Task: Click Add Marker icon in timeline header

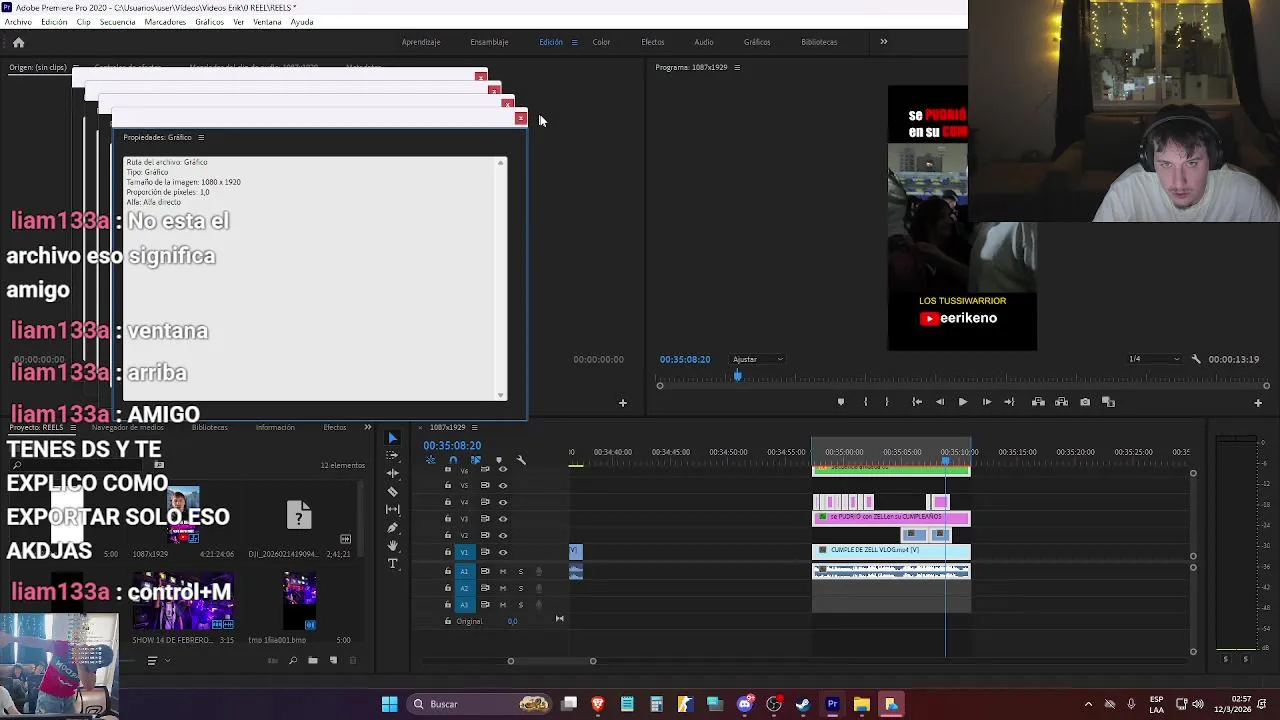Action: tap(499, 460)
